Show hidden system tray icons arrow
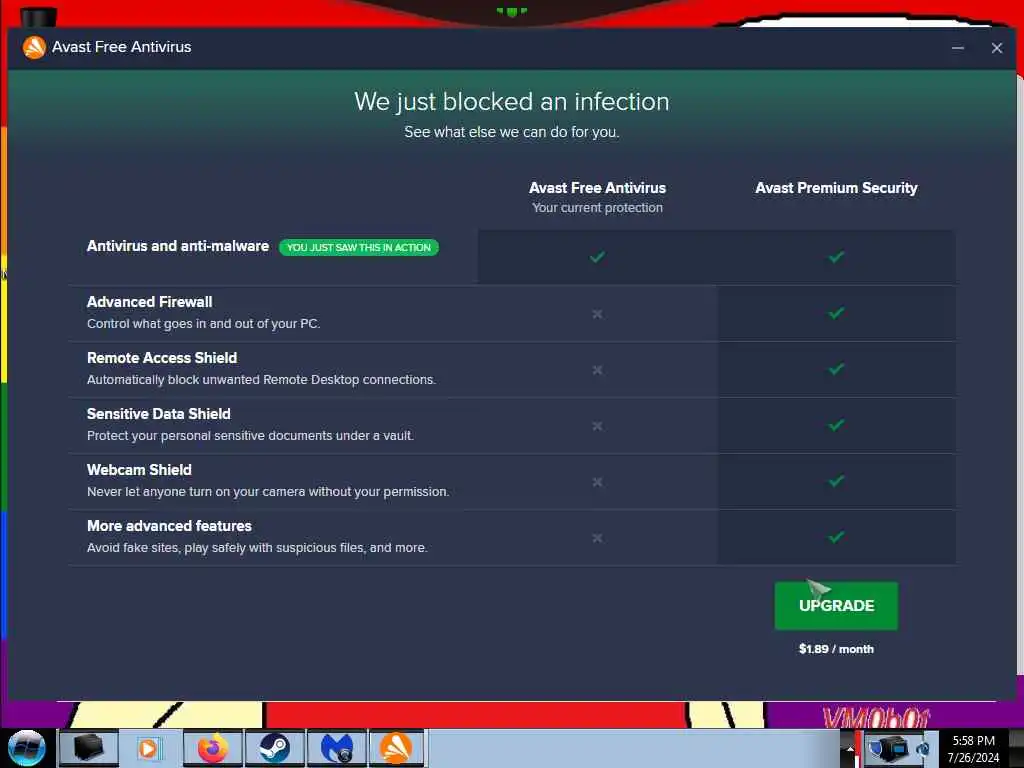1024x768 pixels. coord(850,748)
